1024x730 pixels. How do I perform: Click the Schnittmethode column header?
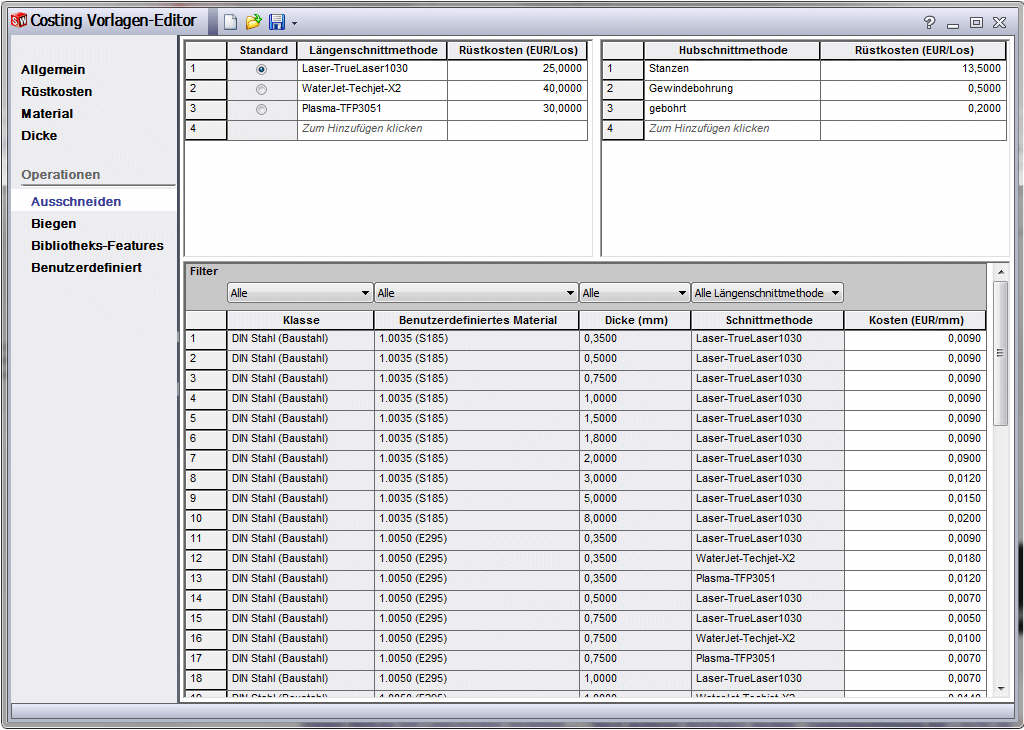tap(768, 320)
